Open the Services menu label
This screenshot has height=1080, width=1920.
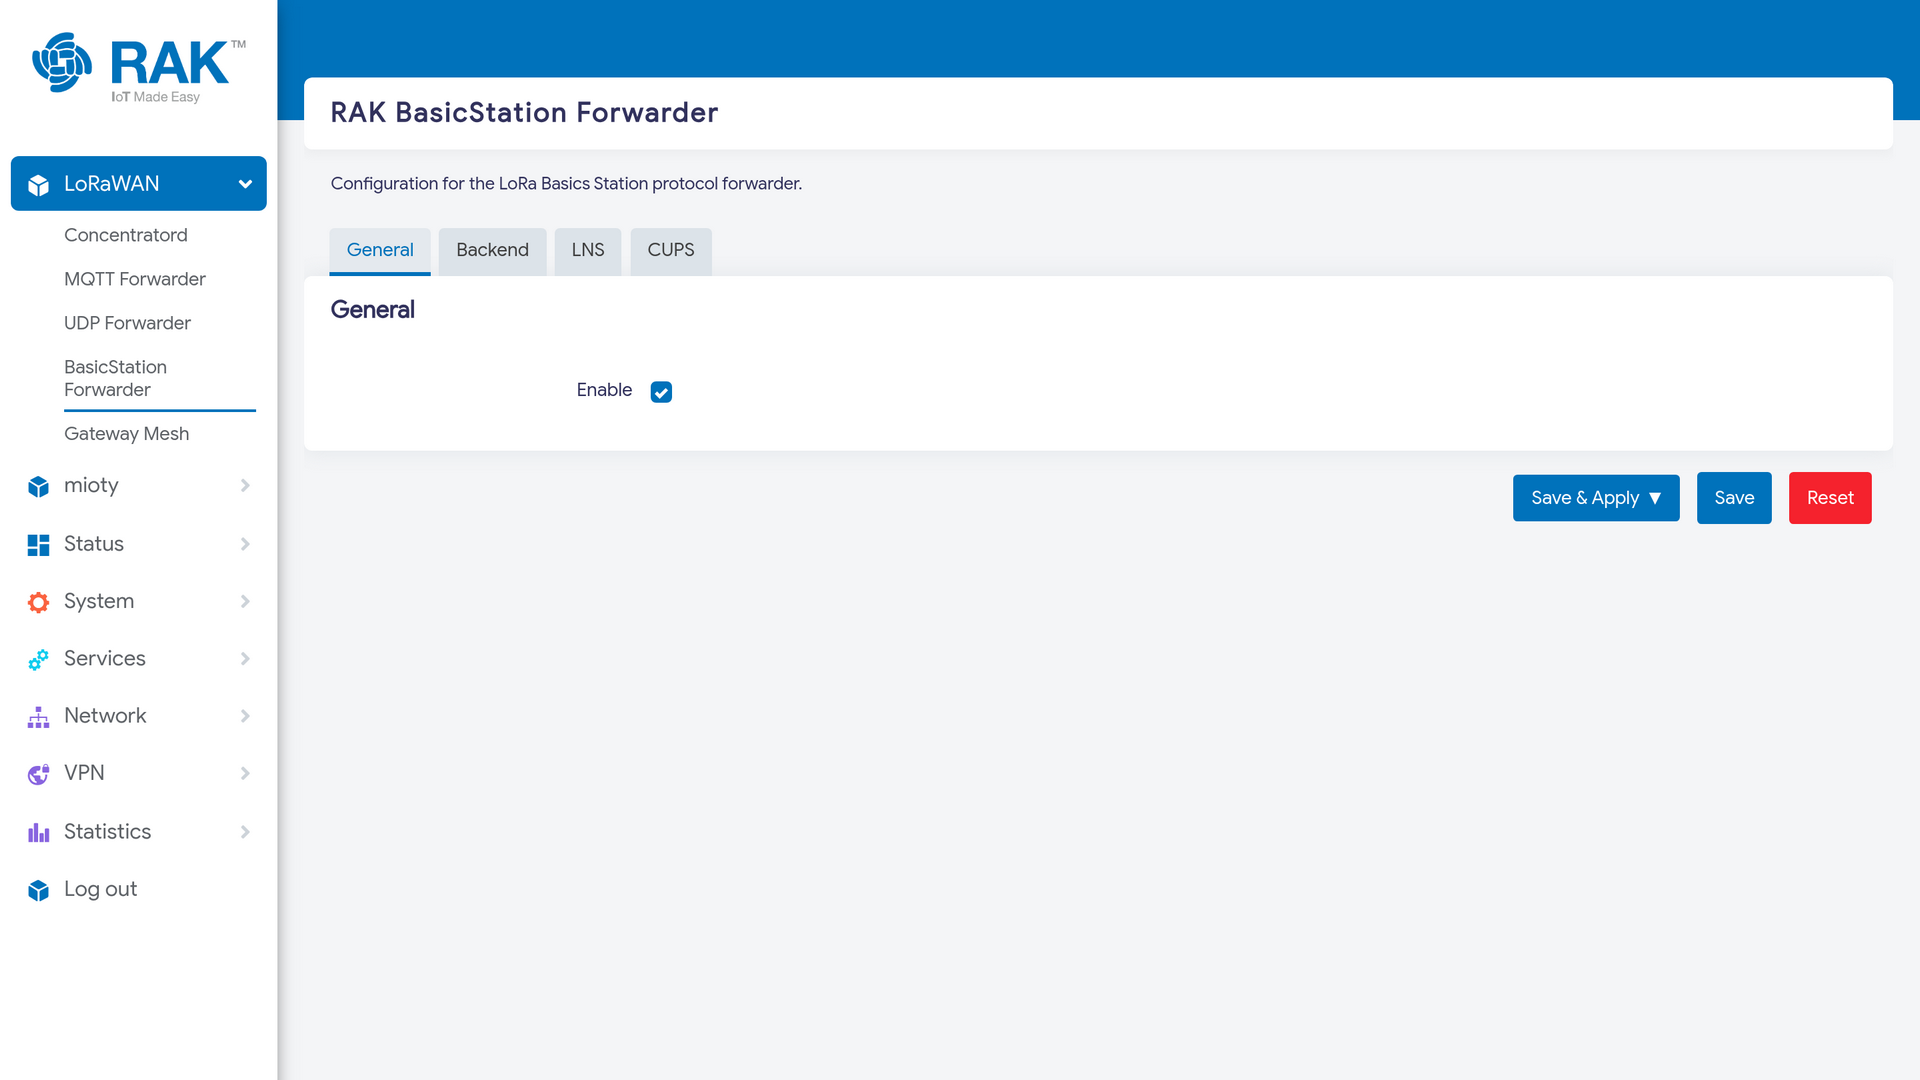105,658
